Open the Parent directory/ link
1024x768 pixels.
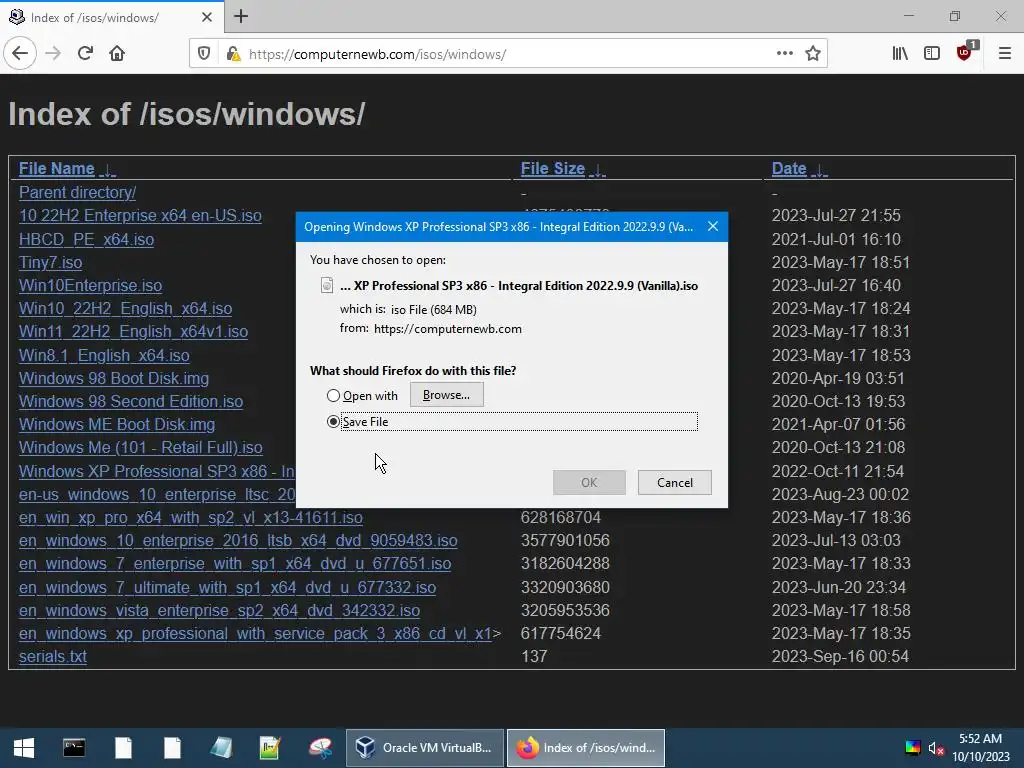[x=77, y=193]
